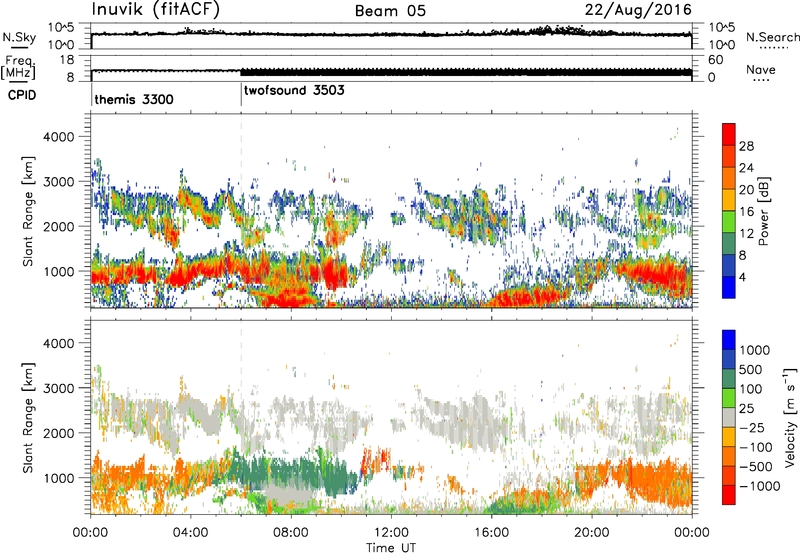Pick the teal power swatch between 8 and 12
Image resolution: width=800 pixels, height=554 pixels.
click(x=729, y=244)
